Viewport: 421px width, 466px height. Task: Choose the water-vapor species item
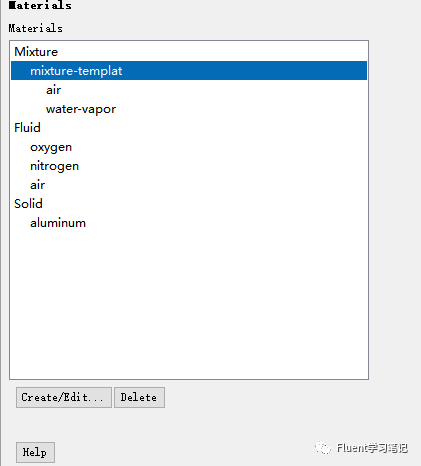click(x=81, y=109)
